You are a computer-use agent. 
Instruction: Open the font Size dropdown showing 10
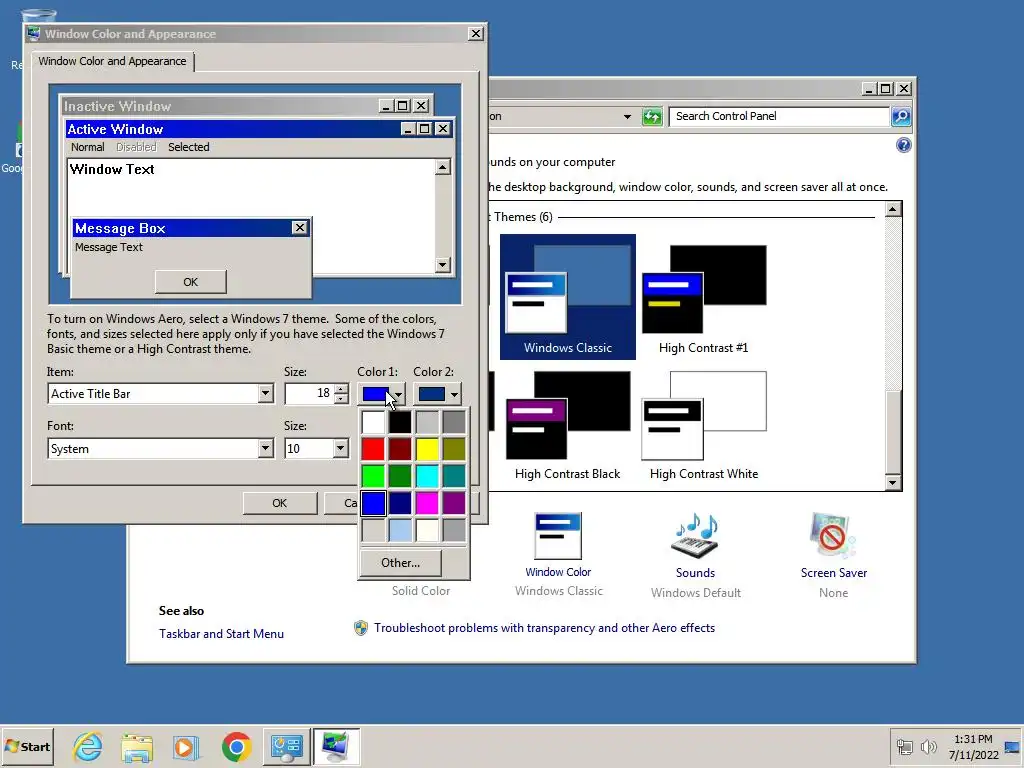pos(340,448)
